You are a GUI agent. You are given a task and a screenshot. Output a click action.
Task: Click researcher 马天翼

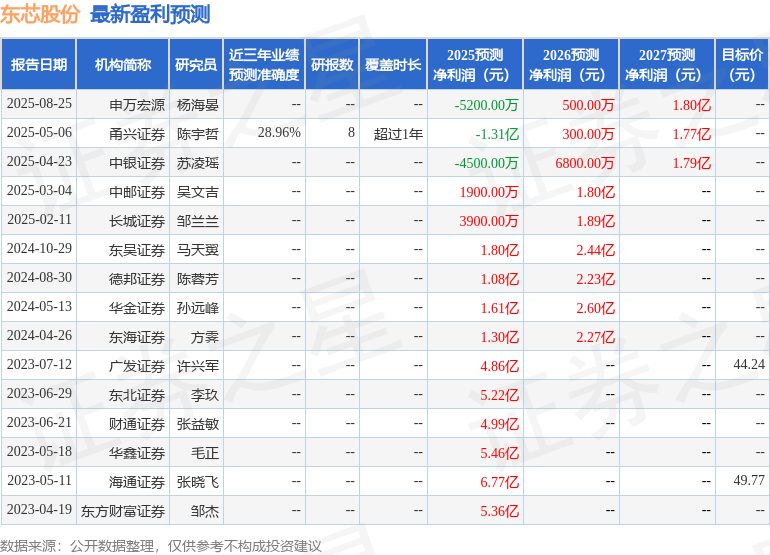(197, 250)
